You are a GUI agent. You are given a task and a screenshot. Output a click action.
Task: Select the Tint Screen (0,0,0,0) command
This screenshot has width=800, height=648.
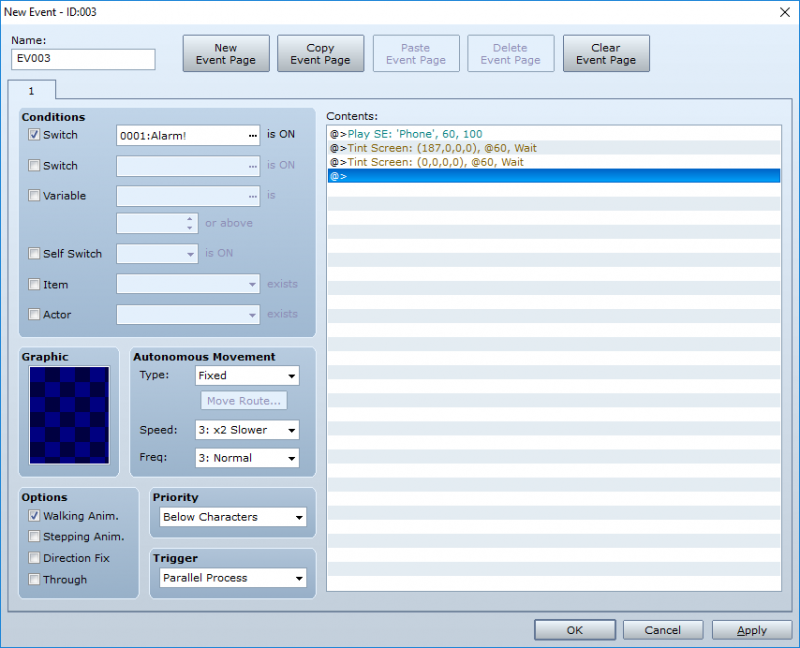tap(554, 162)
